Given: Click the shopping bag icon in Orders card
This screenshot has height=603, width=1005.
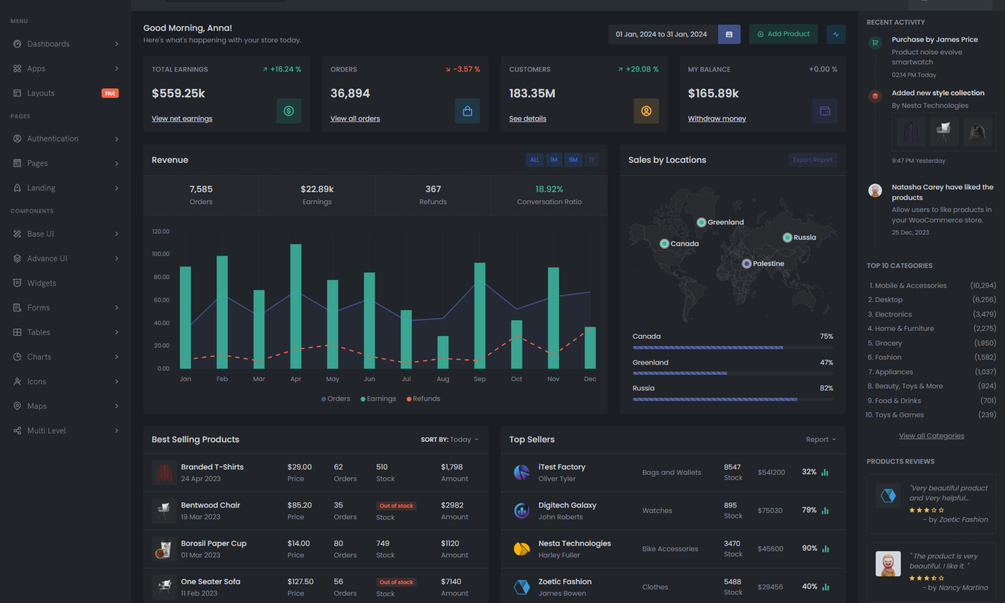Looking at the screenshot, I should pos(467,111).
